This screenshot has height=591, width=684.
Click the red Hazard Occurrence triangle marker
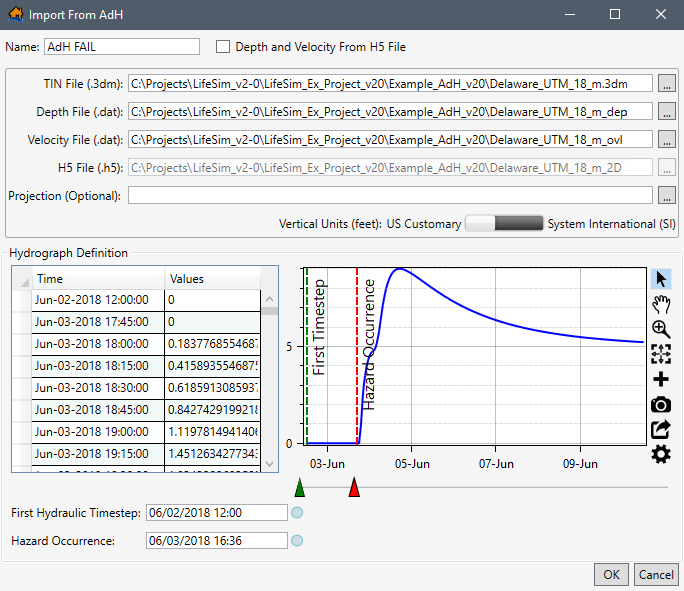(x=354, y=488)
